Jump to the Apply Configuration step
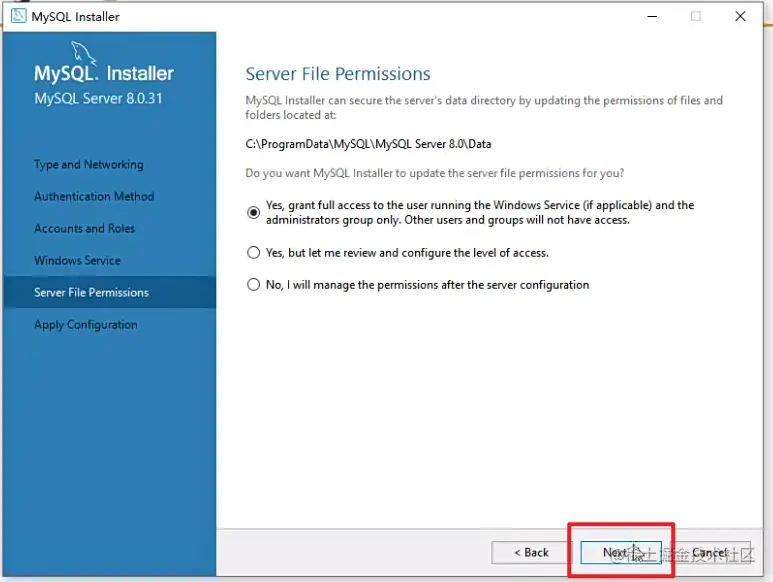 pyautogui.click(x=86, y=325)
